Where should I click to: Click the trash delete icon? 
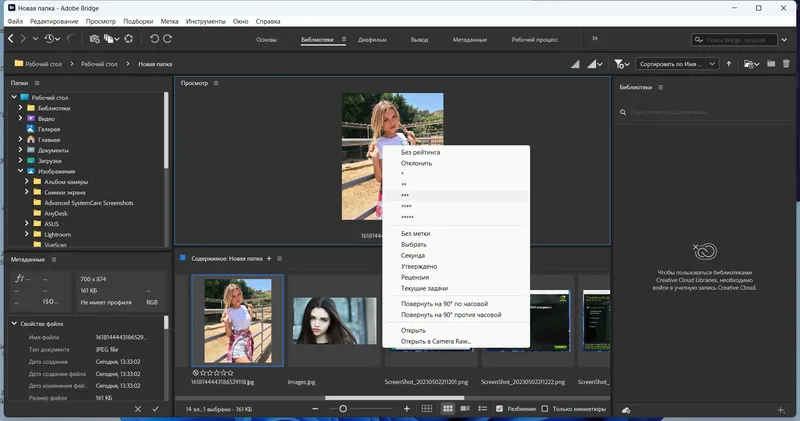coord(787,64)
